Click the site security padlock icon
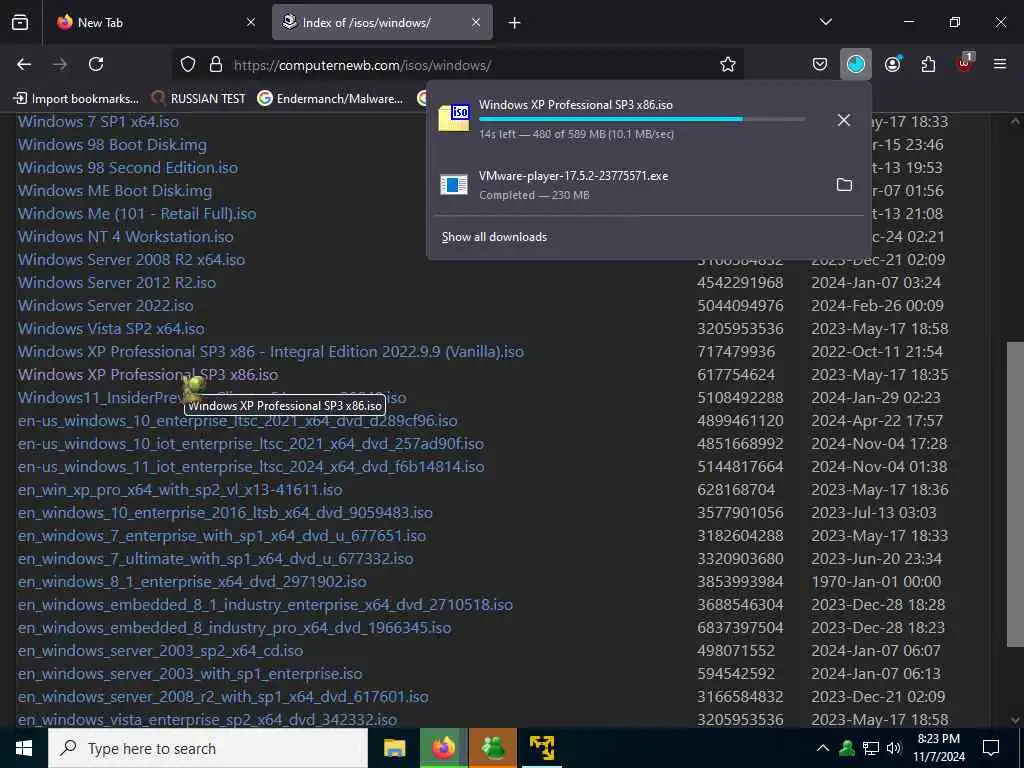This screenshot has height=768, width=1024. (x=216, y=64)
